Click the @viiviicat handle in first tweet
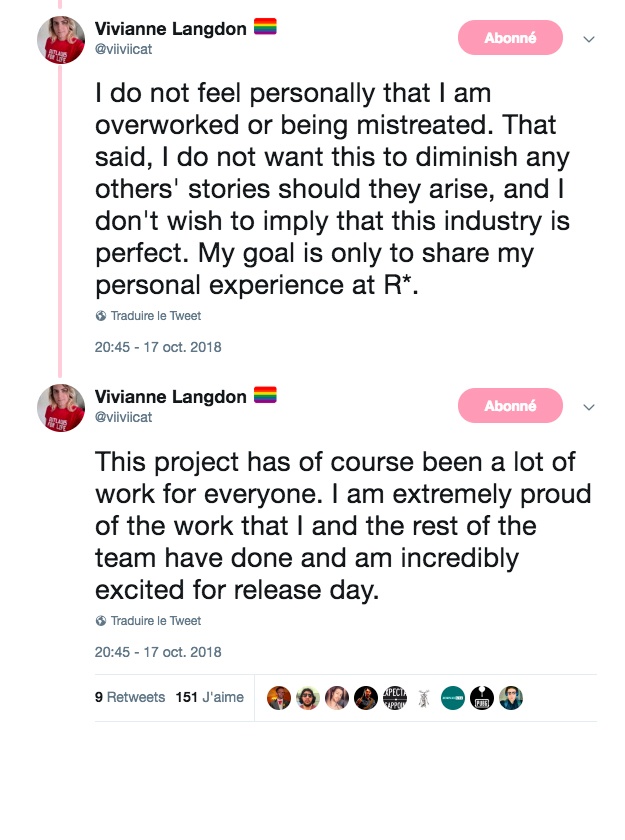The image size is (625, 840). [x=123, y=48]
